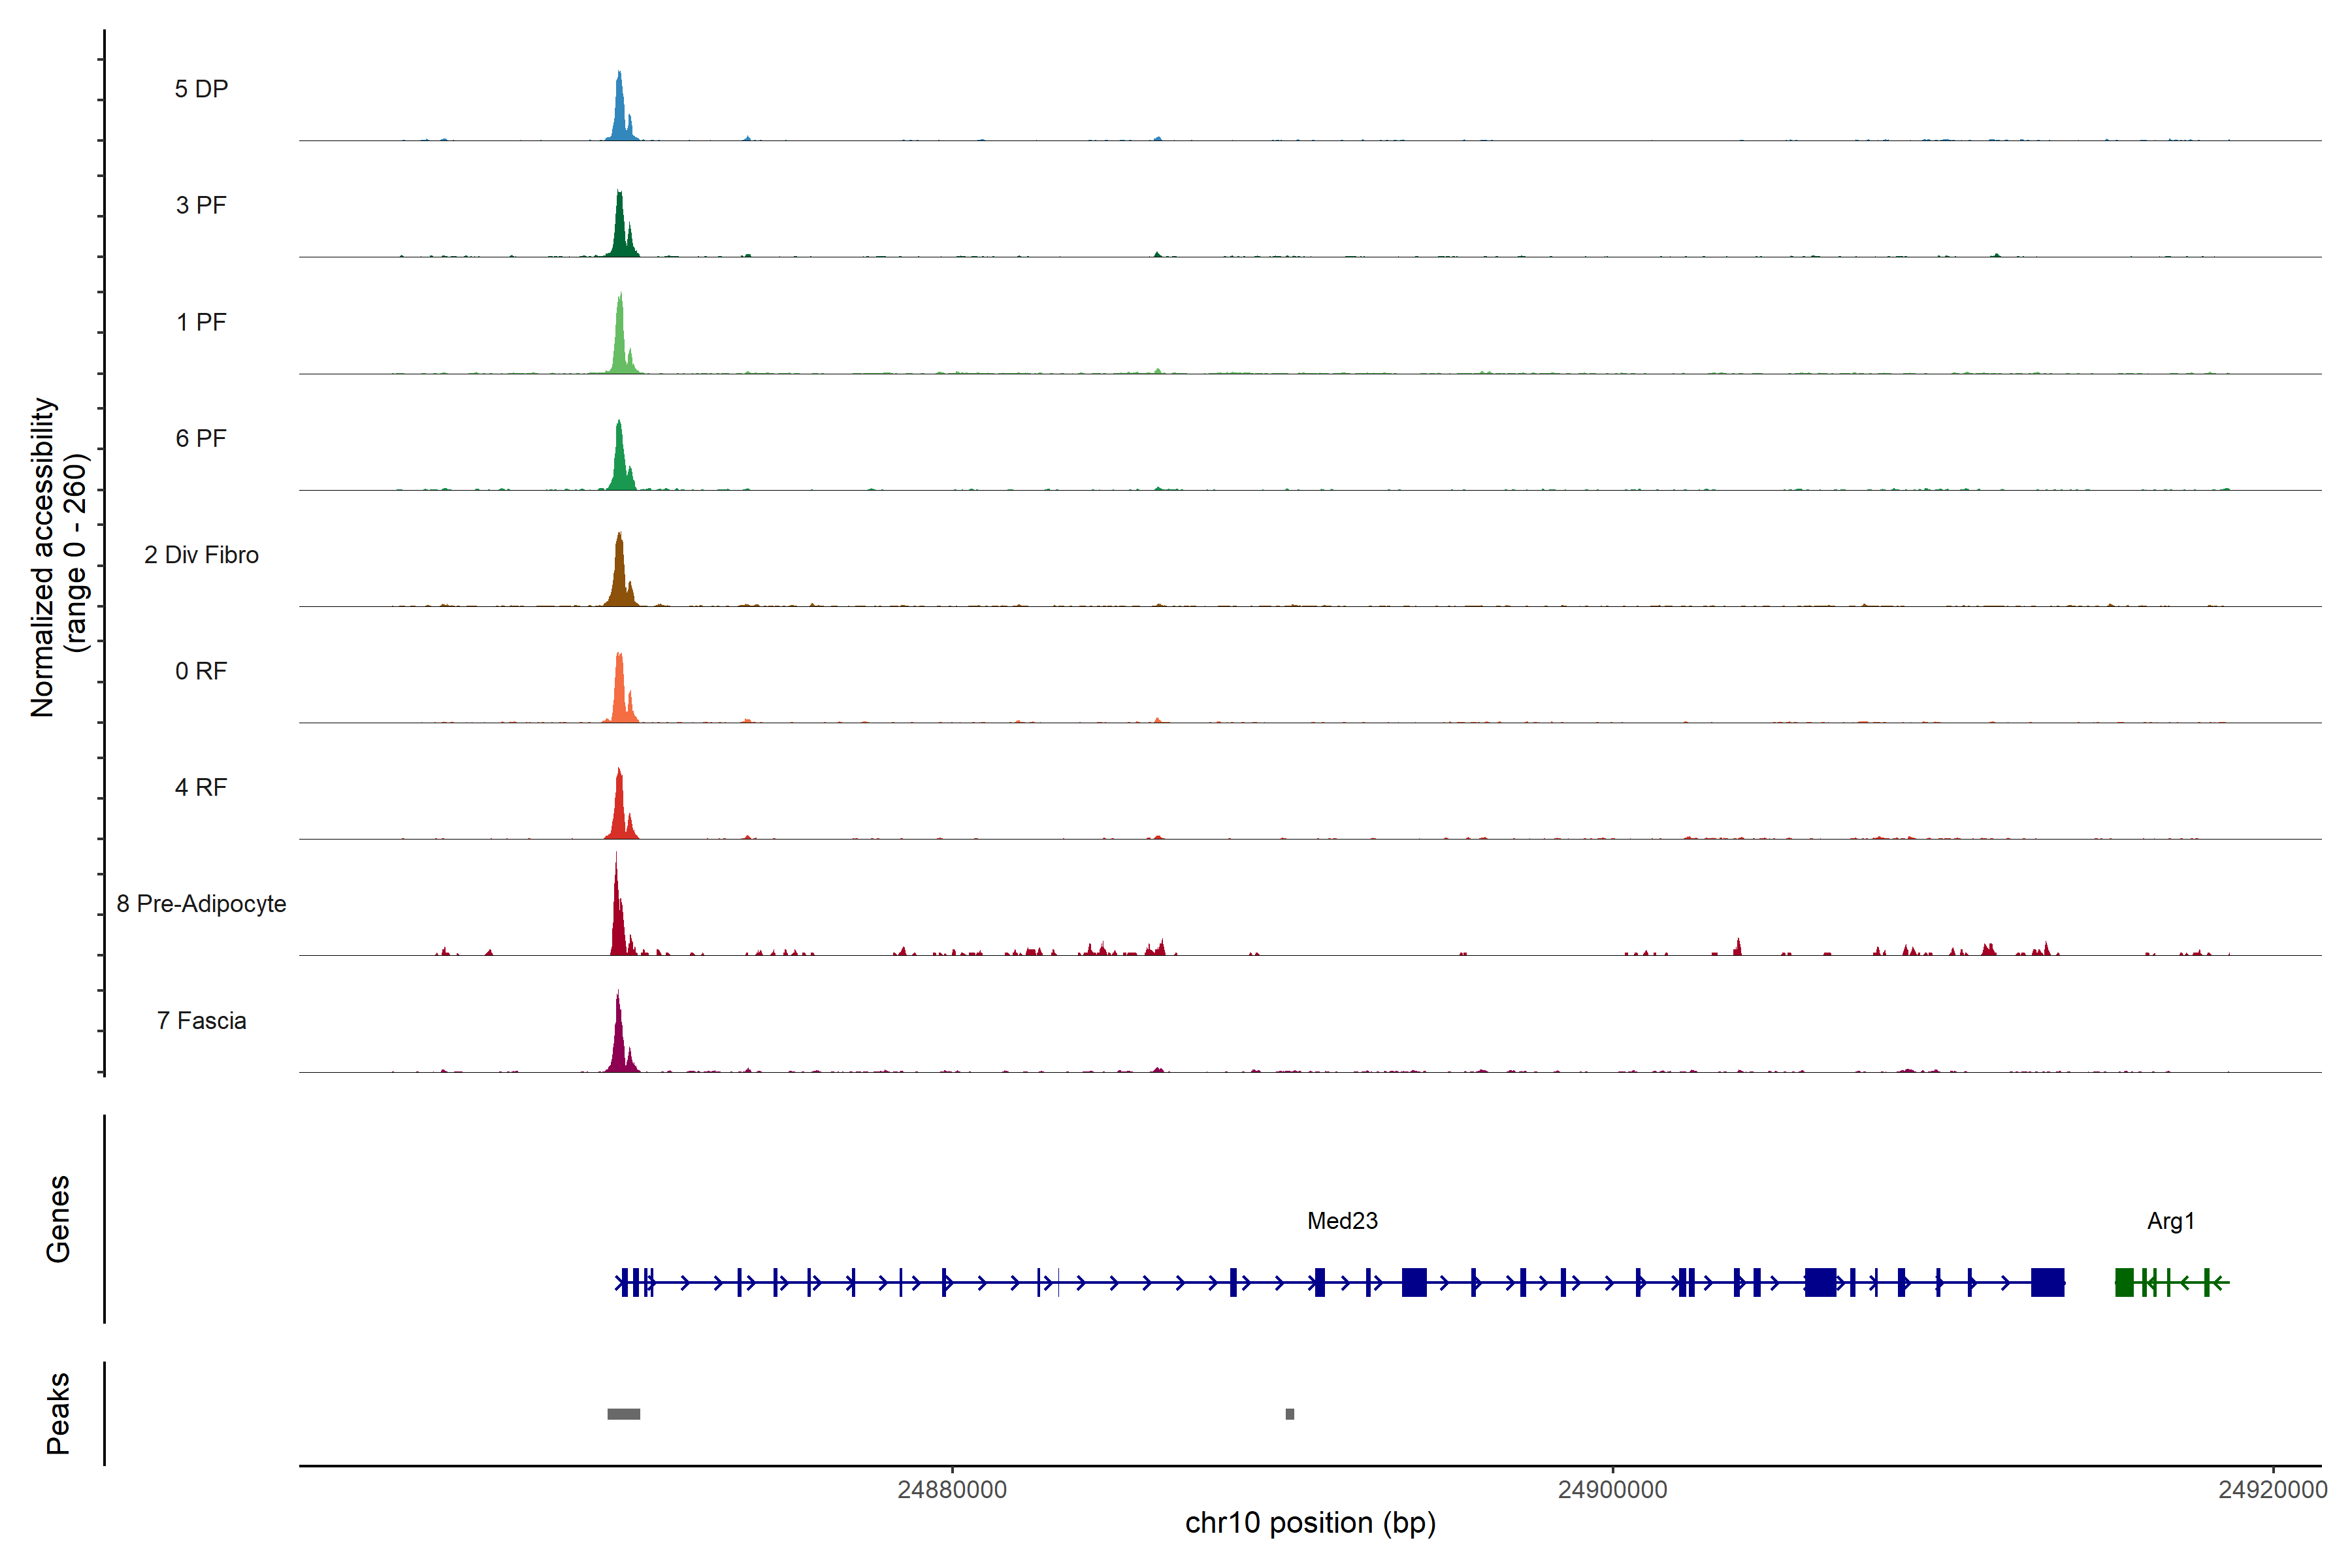Image resolution: width=2352 pixels, height=1568 pixels.
Task: Select the 2 Div Fibro label
Action: tap(201, 555)
